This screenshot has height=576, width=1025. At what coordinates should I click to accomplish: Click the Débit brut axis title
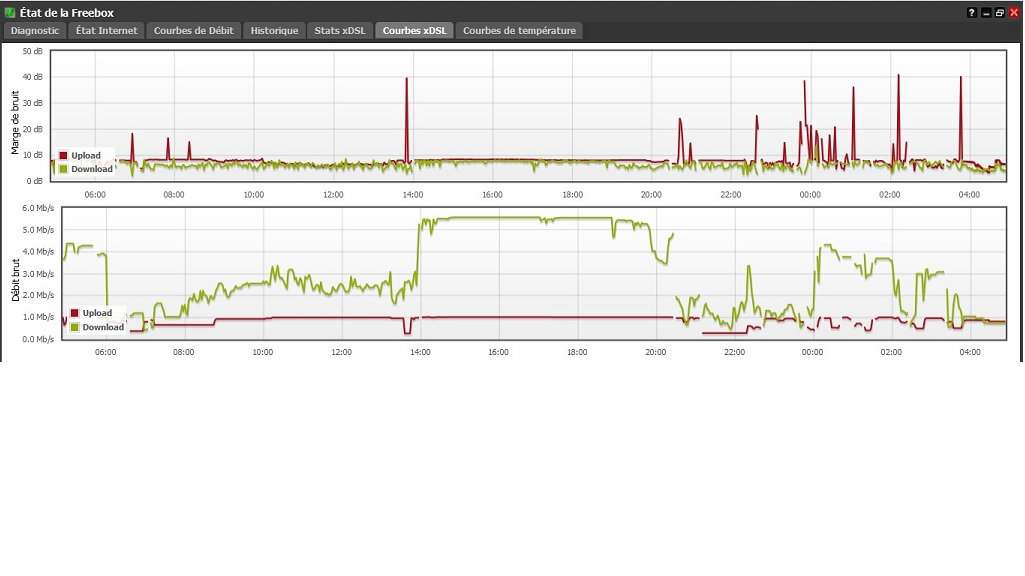(x=15, y=280)
